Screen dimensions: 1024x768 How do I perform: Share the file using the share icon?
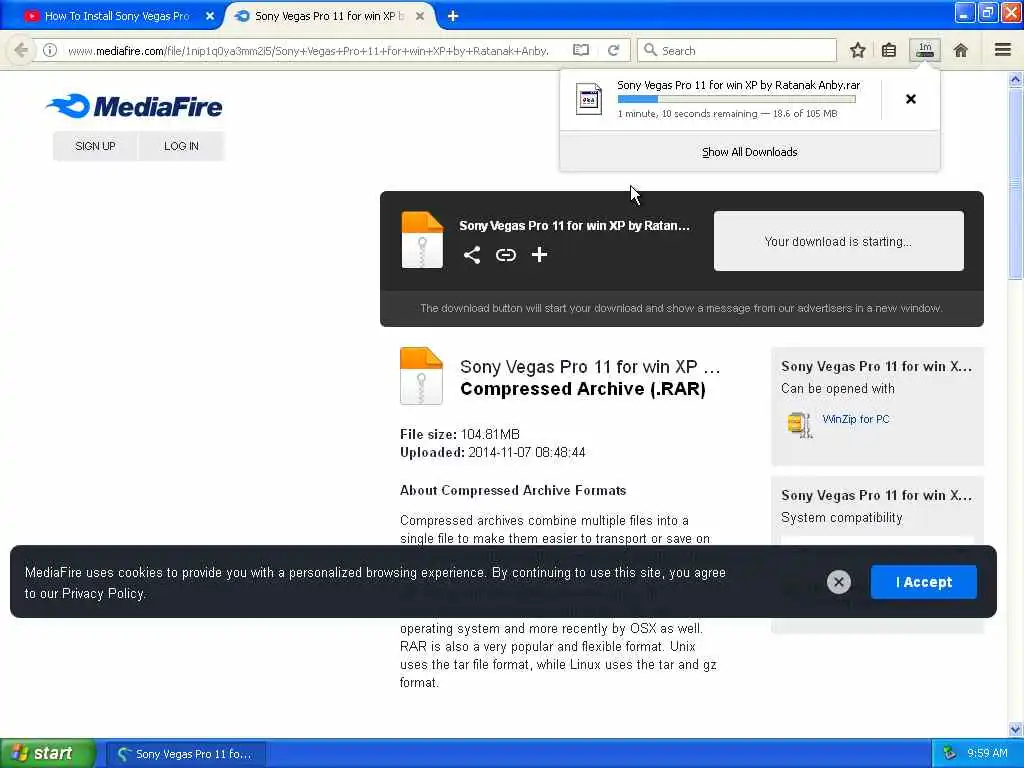coord(472,255)
